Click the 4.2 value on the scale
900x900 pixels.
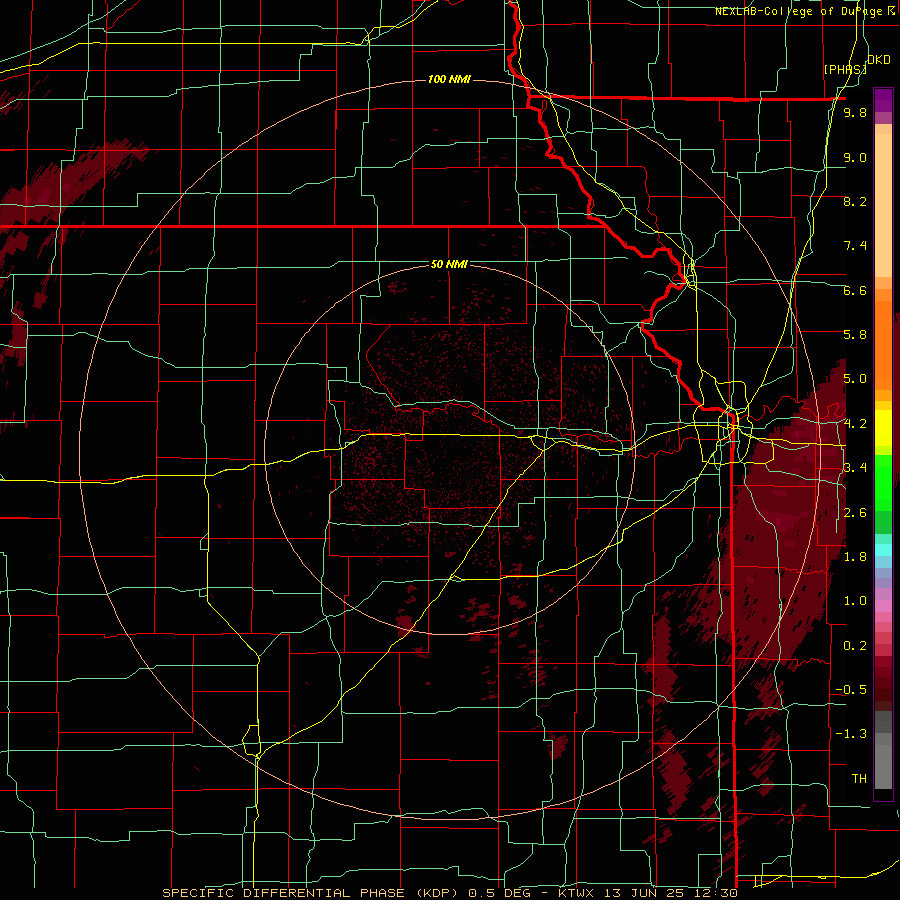pos(855,424)
